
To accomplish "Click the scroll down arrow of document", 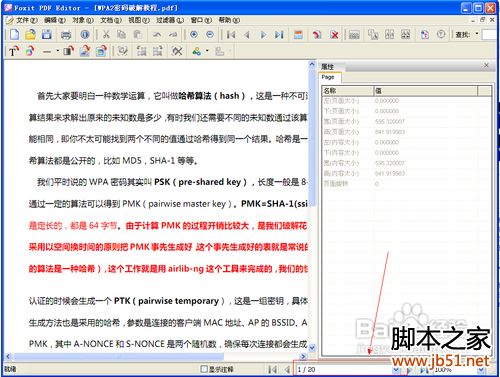I will [312, 348].
